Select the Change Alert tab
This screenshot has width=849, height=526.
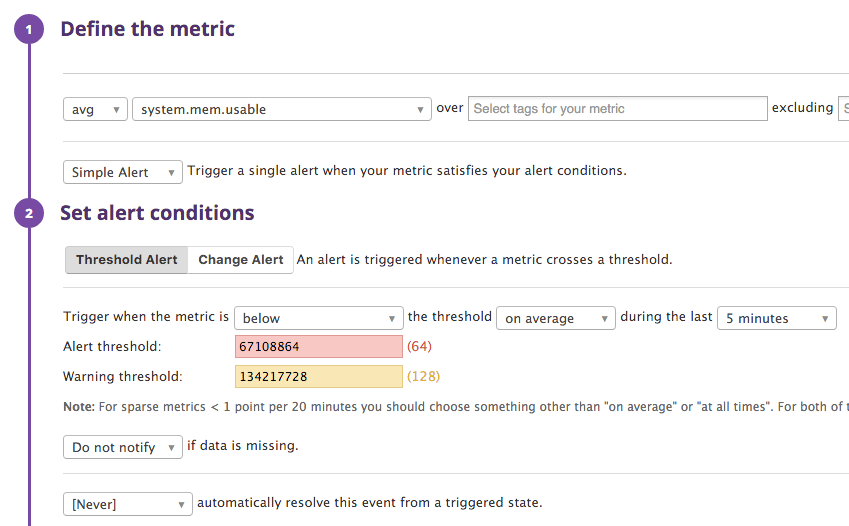(x=241, y=260)
